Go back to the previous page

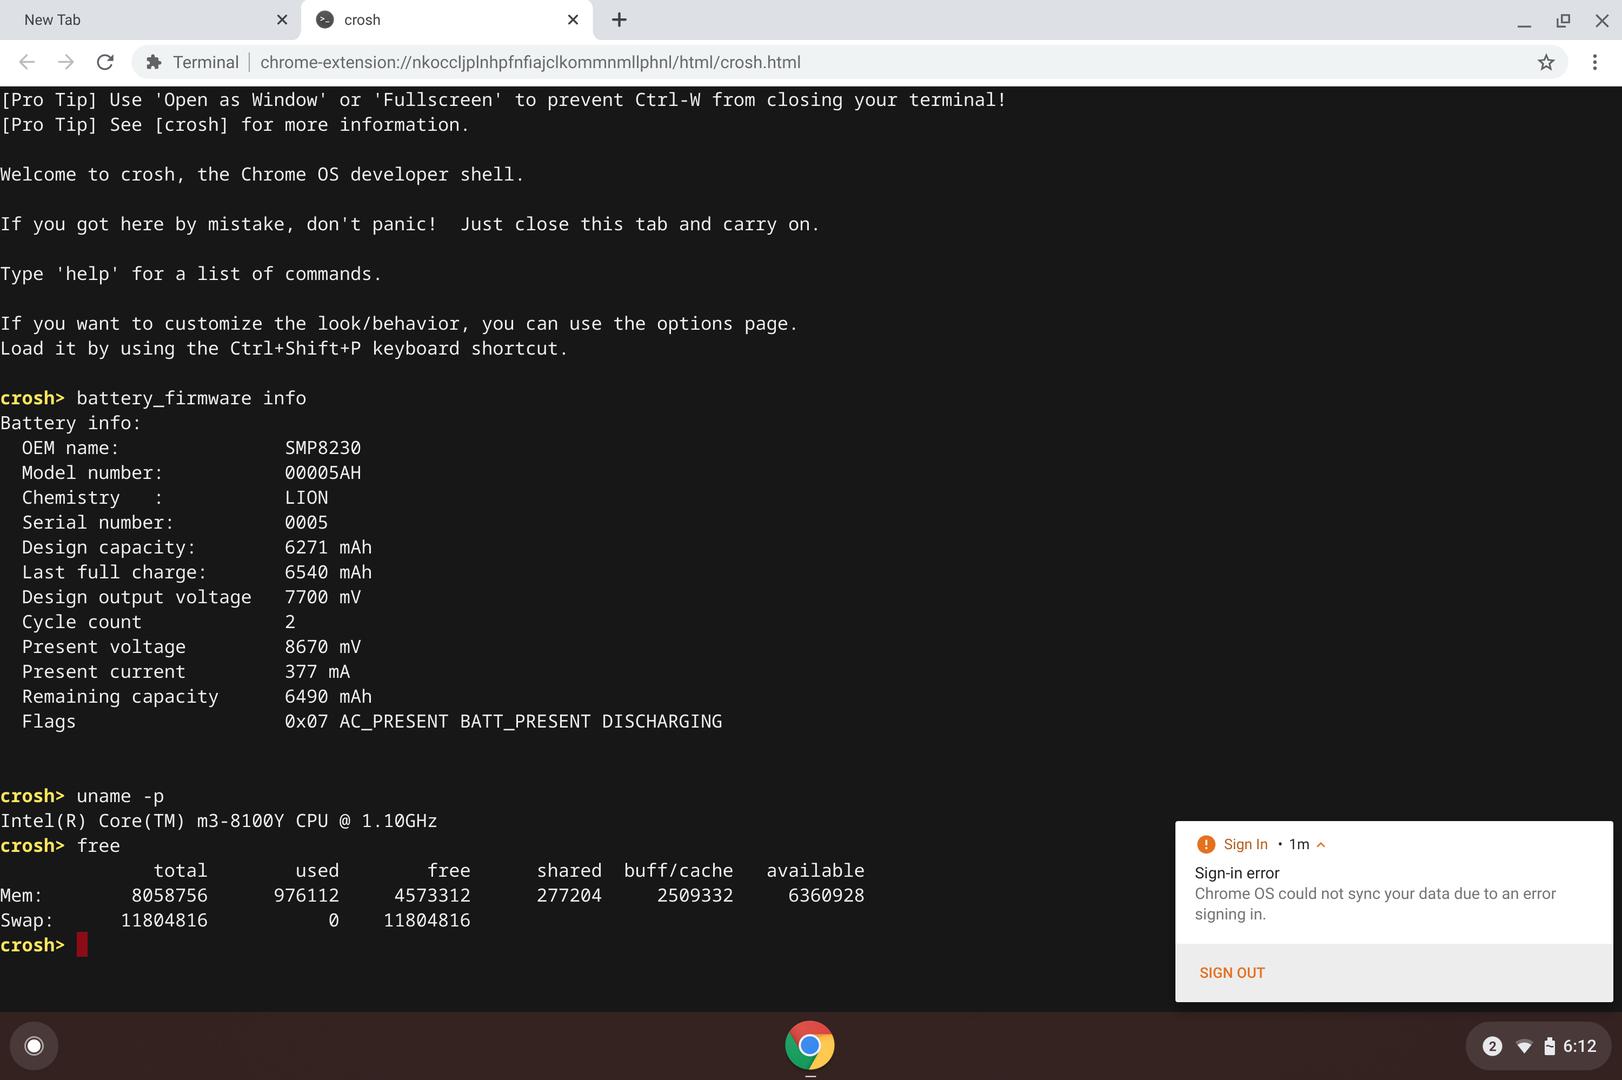tap(27, 62)
